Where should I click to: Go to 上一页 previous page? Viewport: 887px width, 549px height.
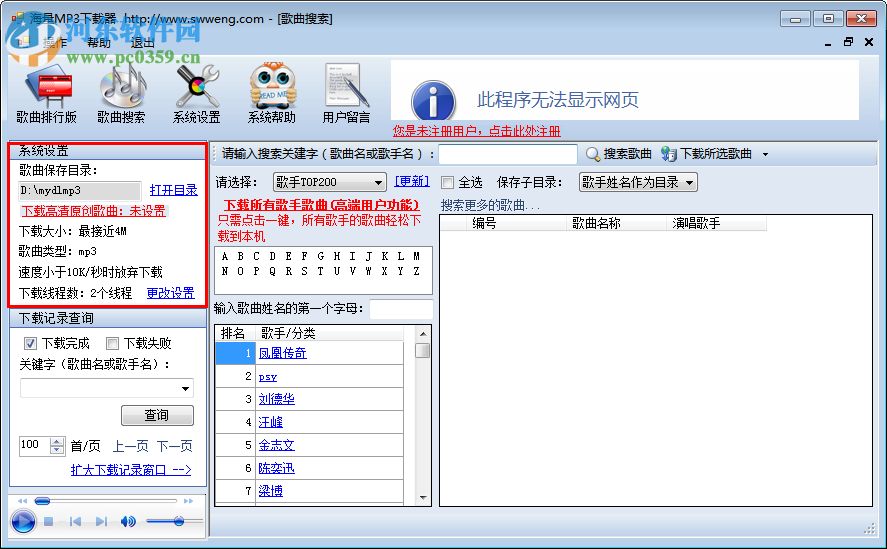click(130, 447)
